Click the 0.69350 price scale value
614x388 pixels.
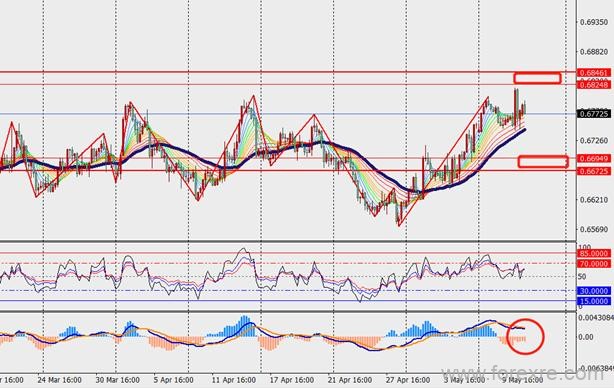(x=594, y=22)
